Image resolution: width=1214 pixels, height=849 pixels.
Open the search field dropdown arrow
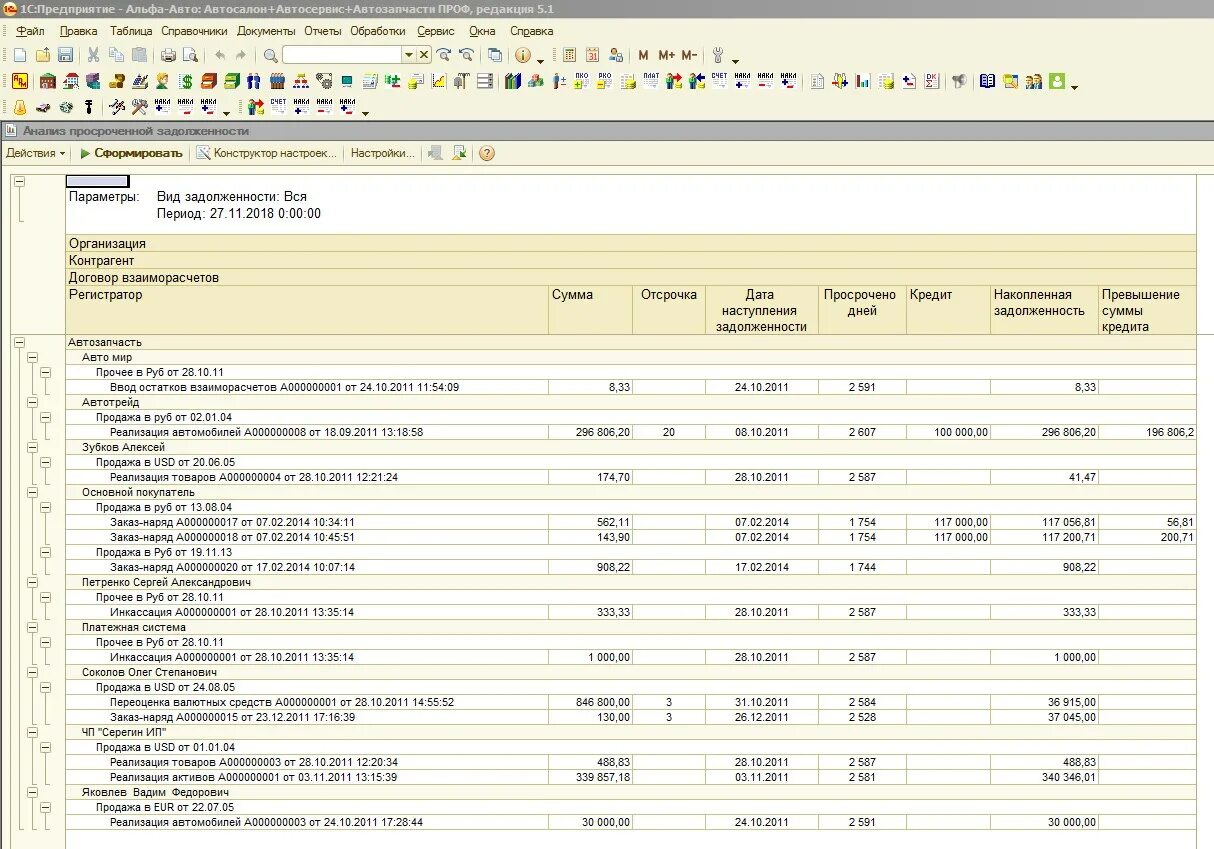coord(409,55)
